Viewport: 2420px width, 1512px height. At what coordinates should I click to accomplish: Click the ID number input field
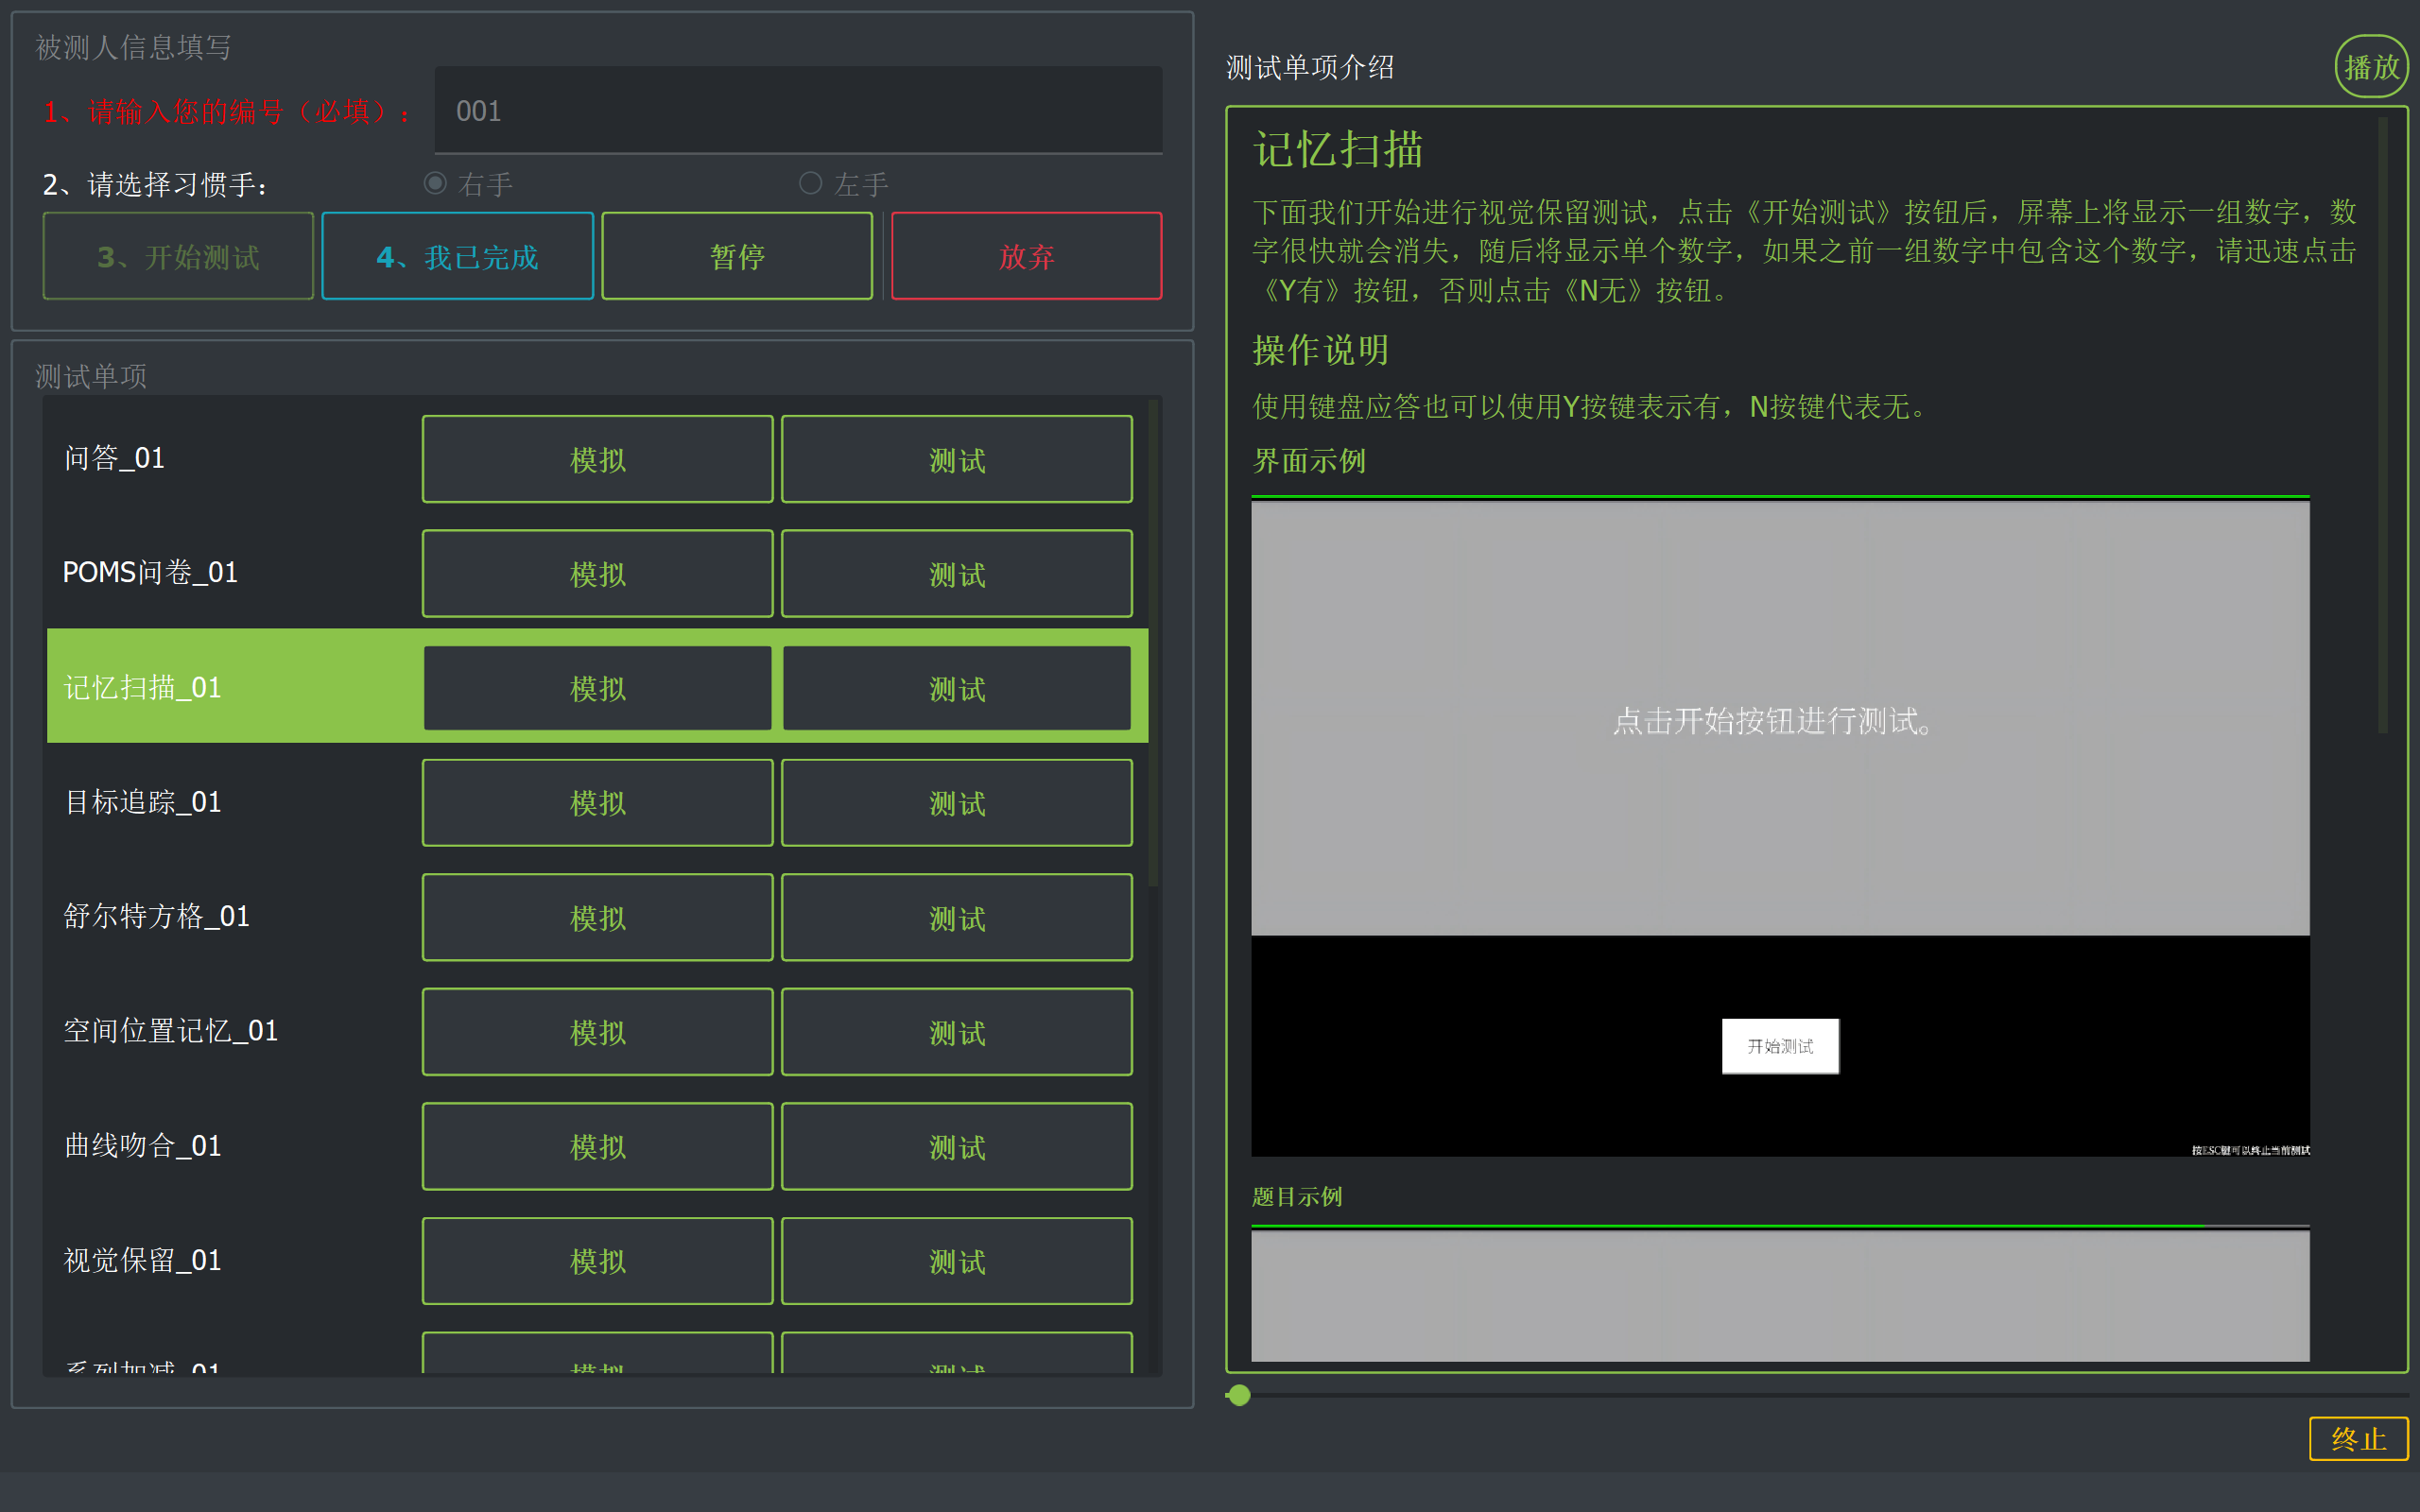coord(798,111)
